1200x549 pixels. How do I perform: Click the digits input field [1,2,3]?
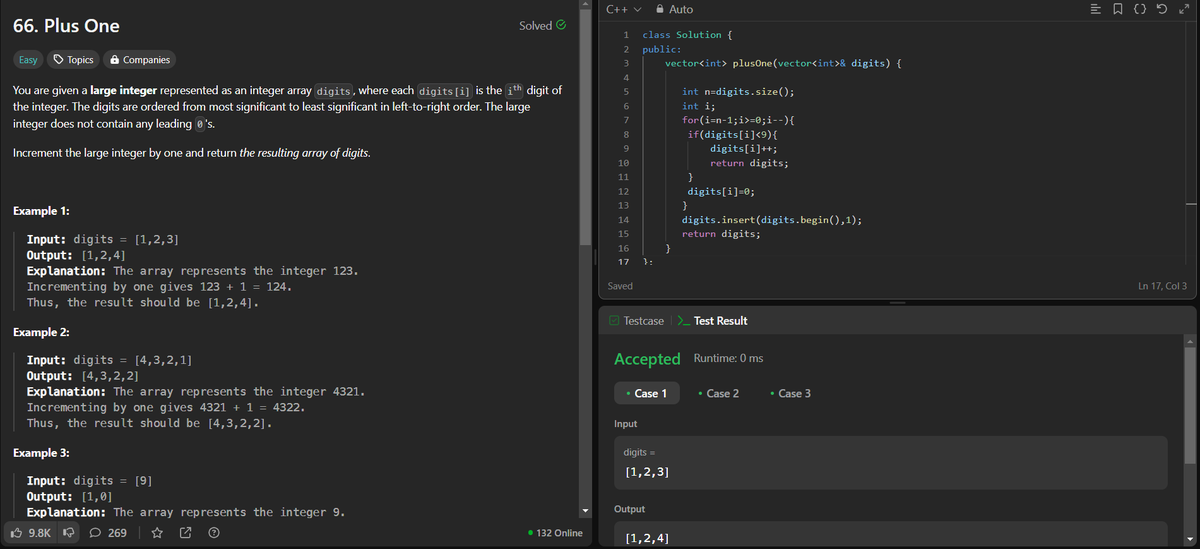click(890, 463)
